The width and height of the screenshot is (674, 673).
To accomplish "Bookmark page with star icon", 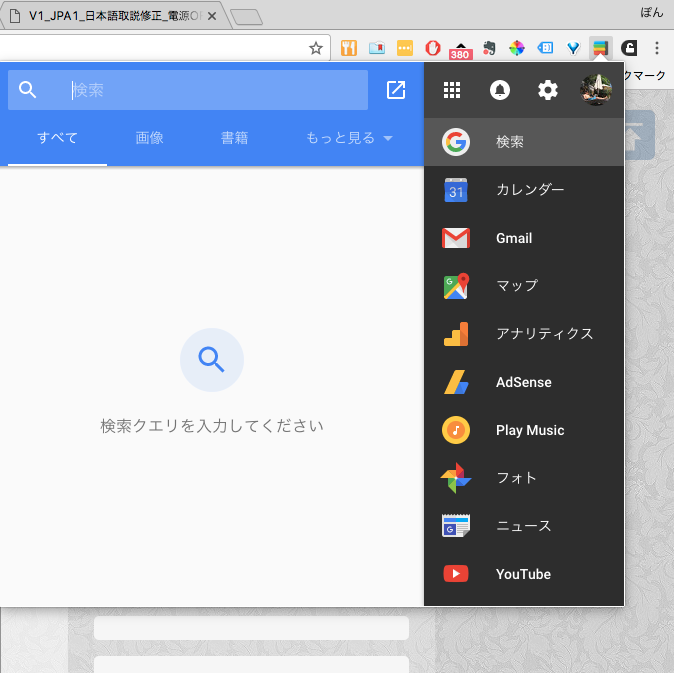I will pos(316,48).
